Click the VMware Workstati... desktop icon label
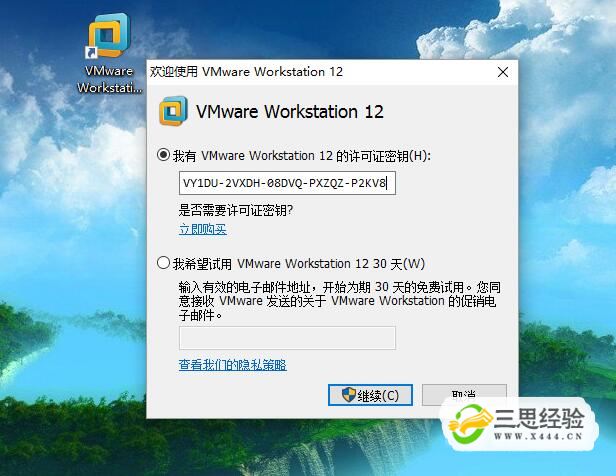 point(109,79)
